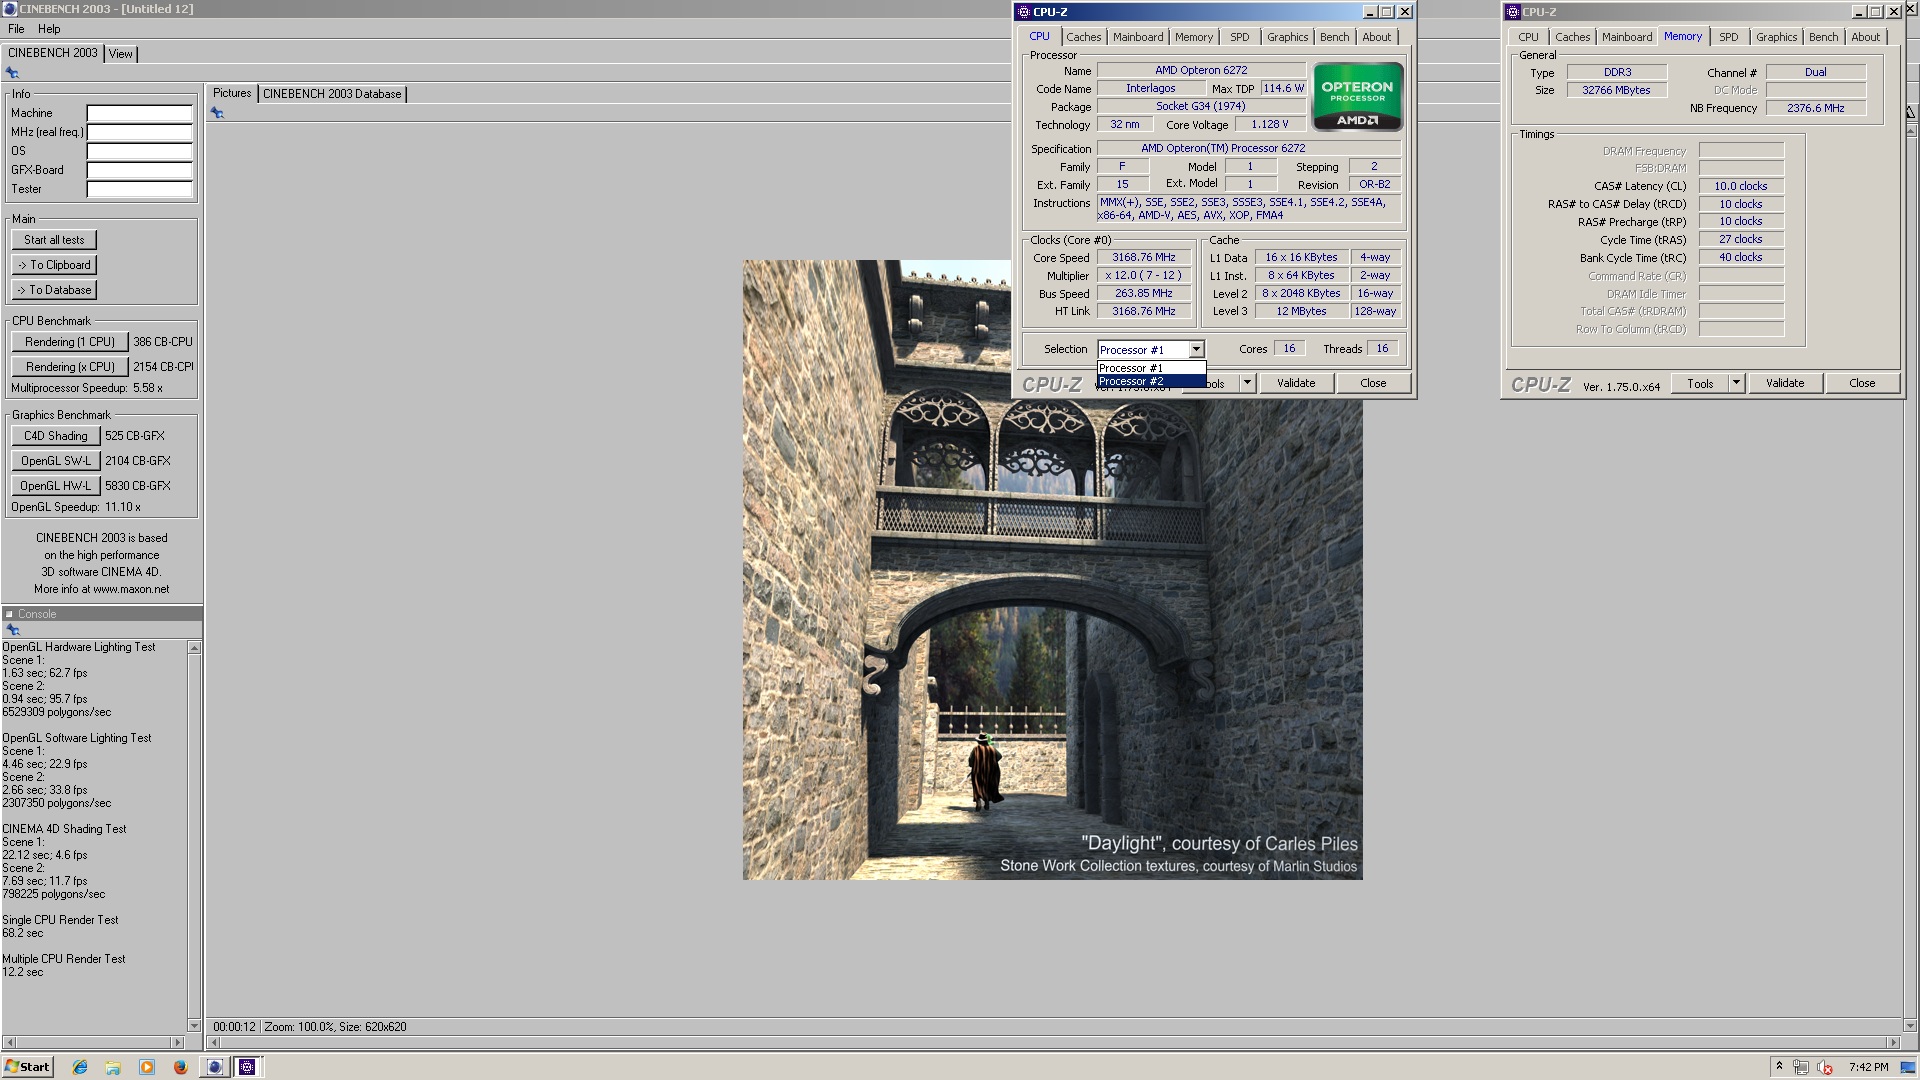Open Memory tab in first CPU-Z window
This screenshot has height=1080, width=1920.
point(1194,37)
